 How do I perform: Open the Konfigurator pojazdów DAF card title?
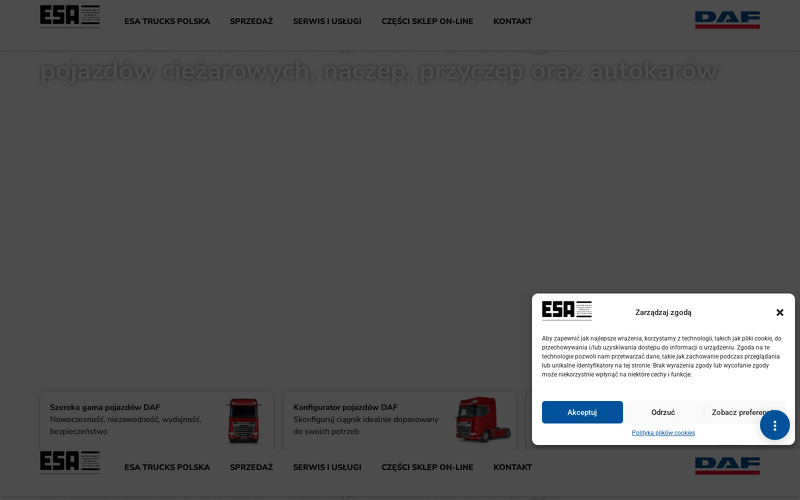[x=345, y=407]
